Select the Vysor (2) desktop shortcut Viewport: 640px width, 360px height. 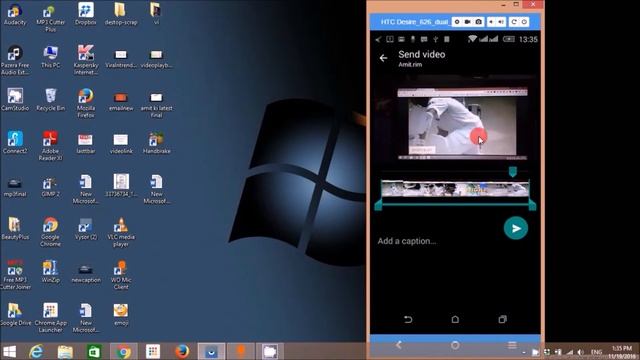click(x=86, y=229)
